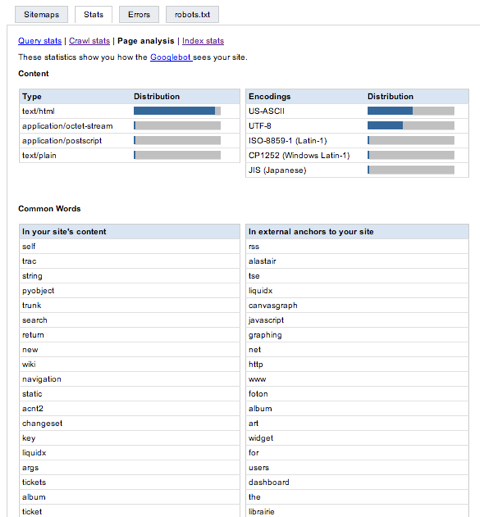The image size is (480, 517).
Task: Open the Sitemaps tab
Action: pyautogui.click(x=41, y=15)
